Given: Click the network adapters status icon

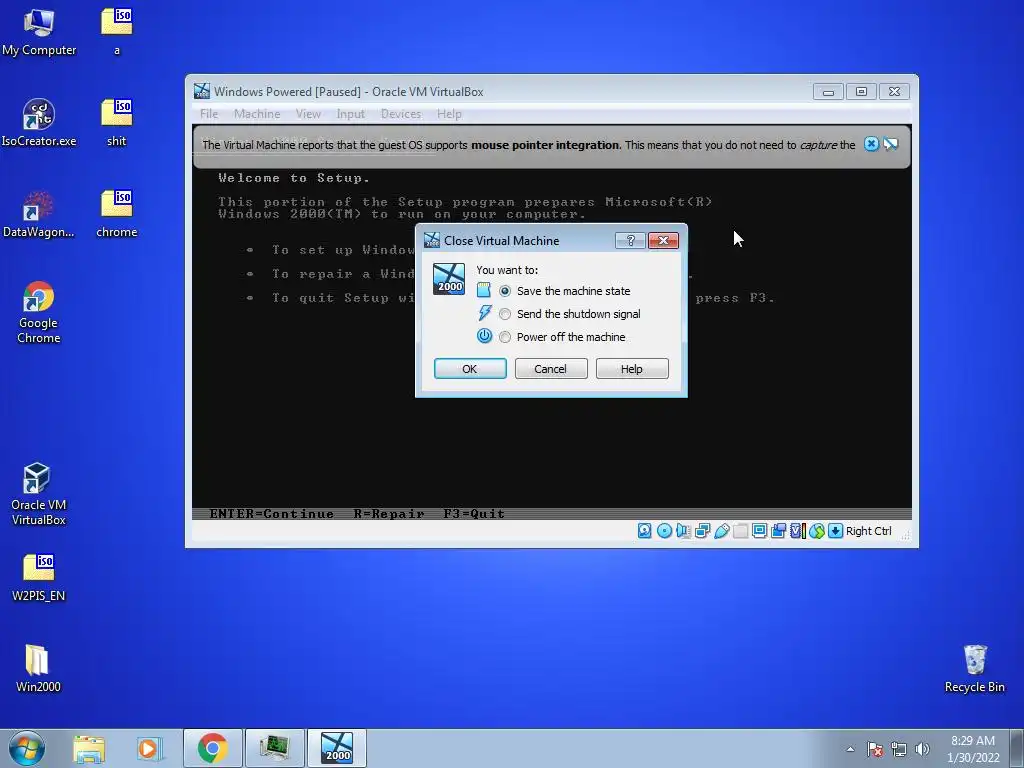Looking at the screenshot, I should point(703,531).
